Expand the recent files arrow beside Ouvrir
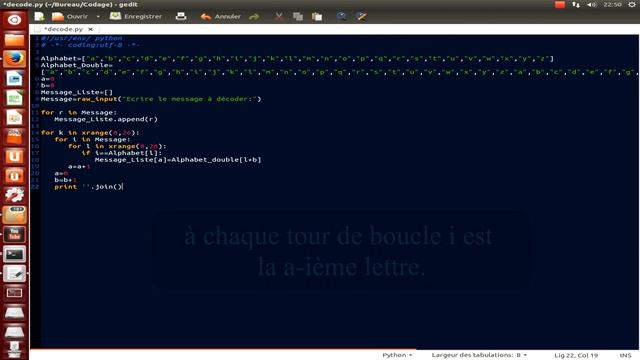Viewport: 640px width, 360px height. point(98,17)
